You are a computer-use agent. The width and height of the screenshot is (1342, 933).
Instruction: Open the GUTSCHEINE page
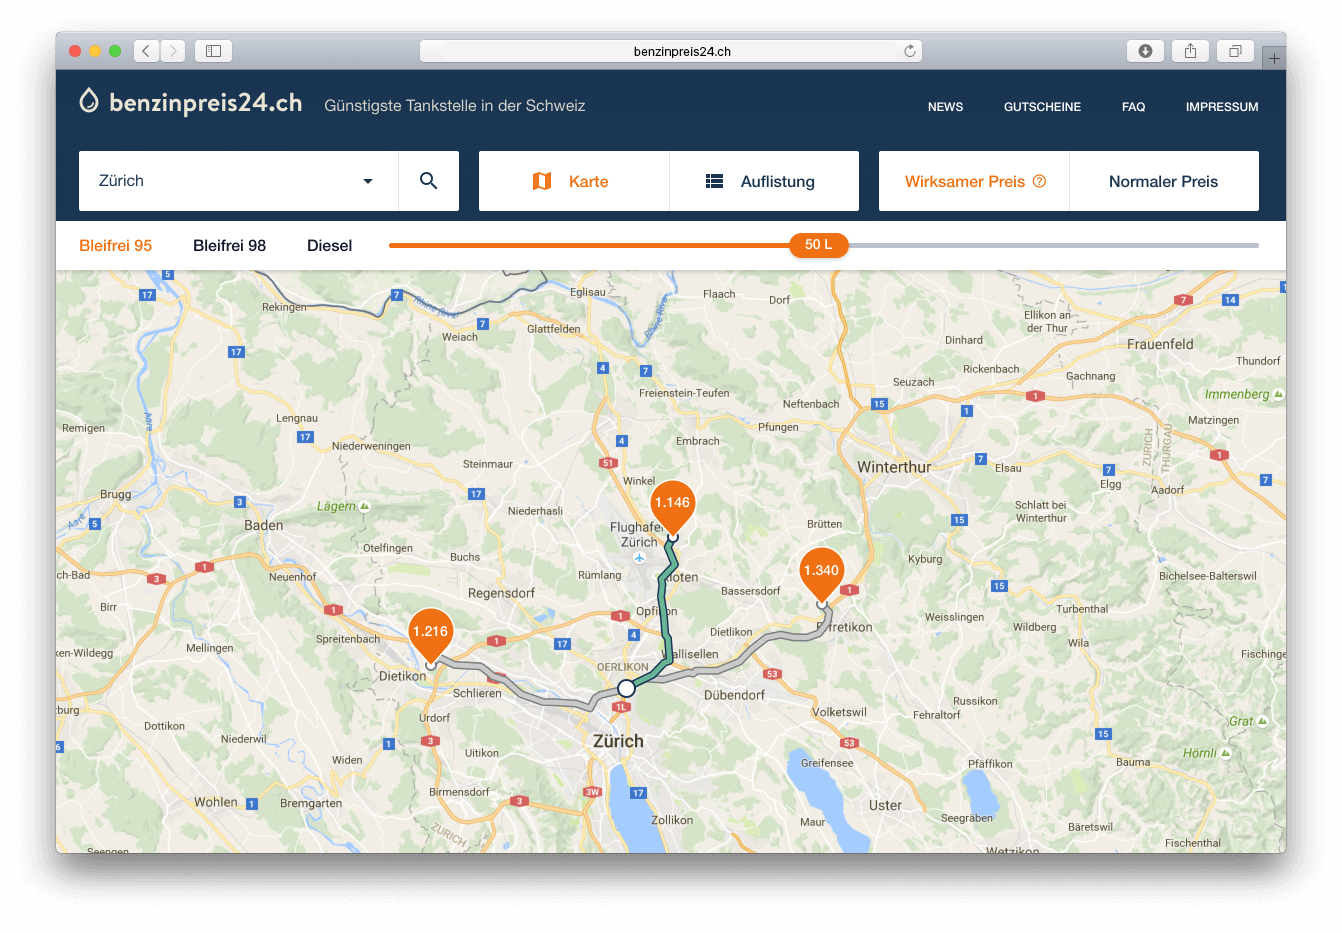click(x=1042, y=107)
